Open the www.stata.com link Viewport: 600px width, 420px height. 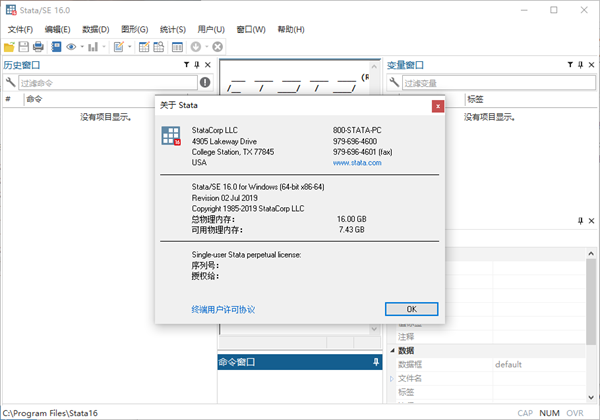click(x=357, y=163)
